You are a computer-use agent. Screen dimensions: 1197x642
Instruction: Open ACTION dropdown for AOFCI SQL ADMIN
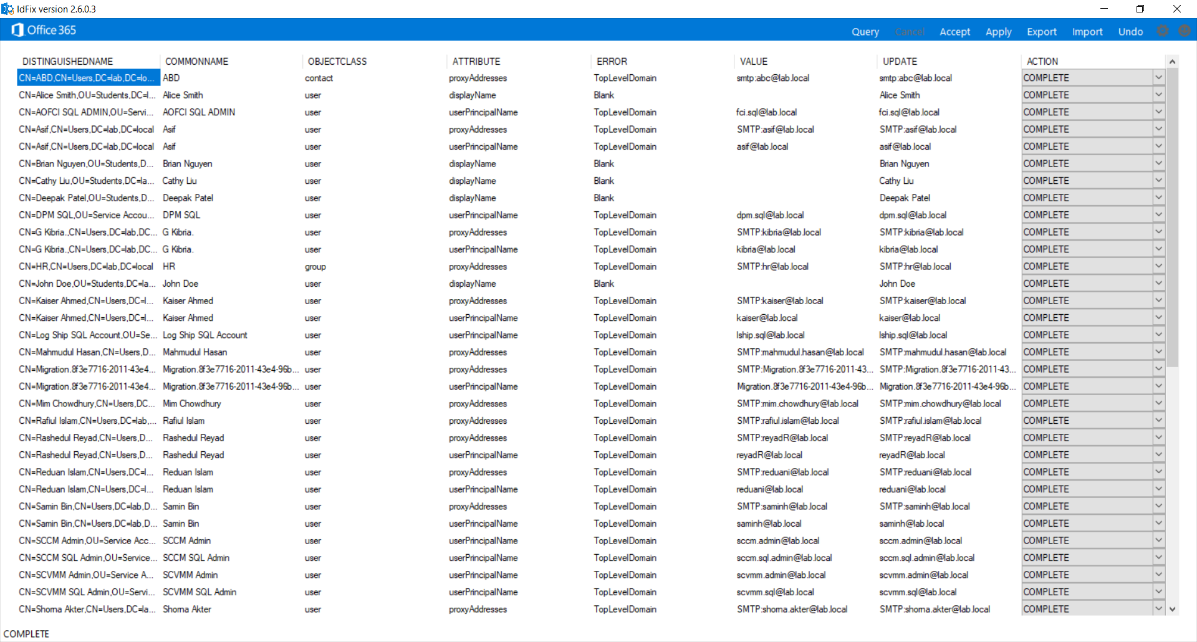tap(1158, 112)
